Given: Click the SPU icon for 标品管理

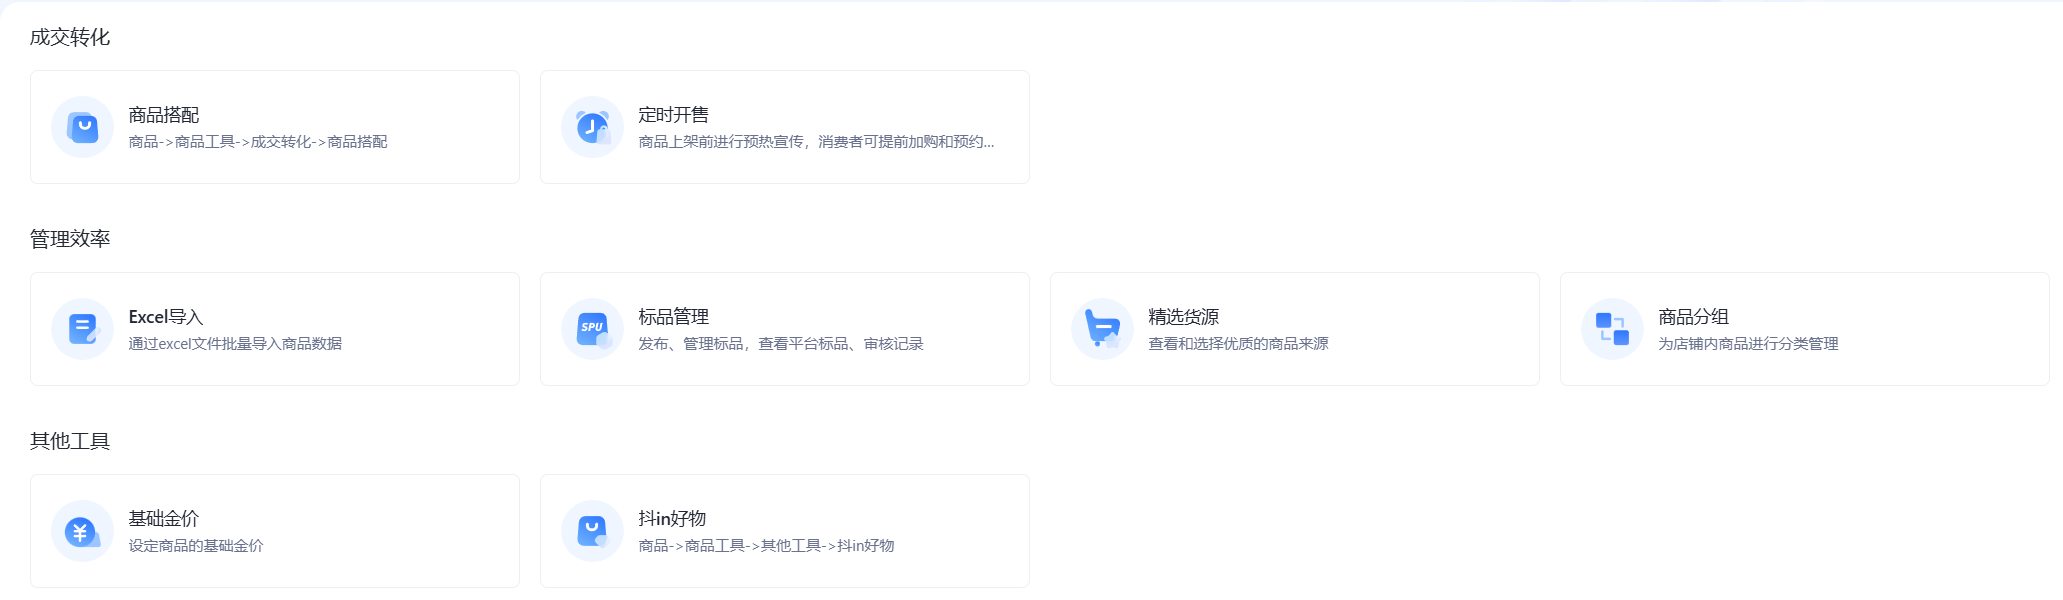Looking at the screenshot, I should tap(592, 329).
